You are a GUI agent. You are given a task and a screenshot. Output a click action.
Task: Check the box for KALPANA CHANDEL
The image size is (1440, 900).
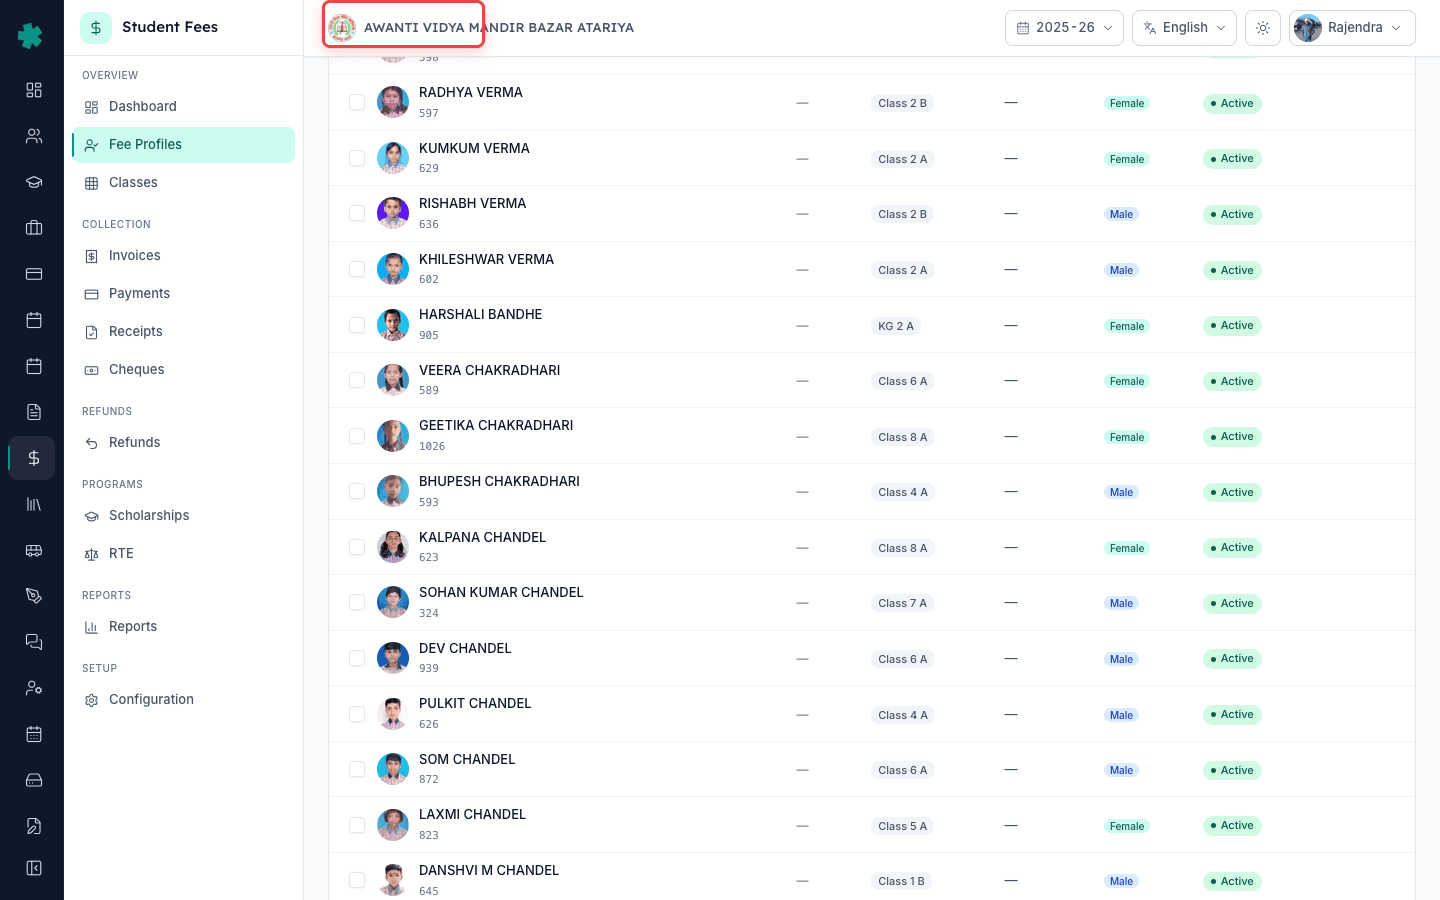point(357,547)
